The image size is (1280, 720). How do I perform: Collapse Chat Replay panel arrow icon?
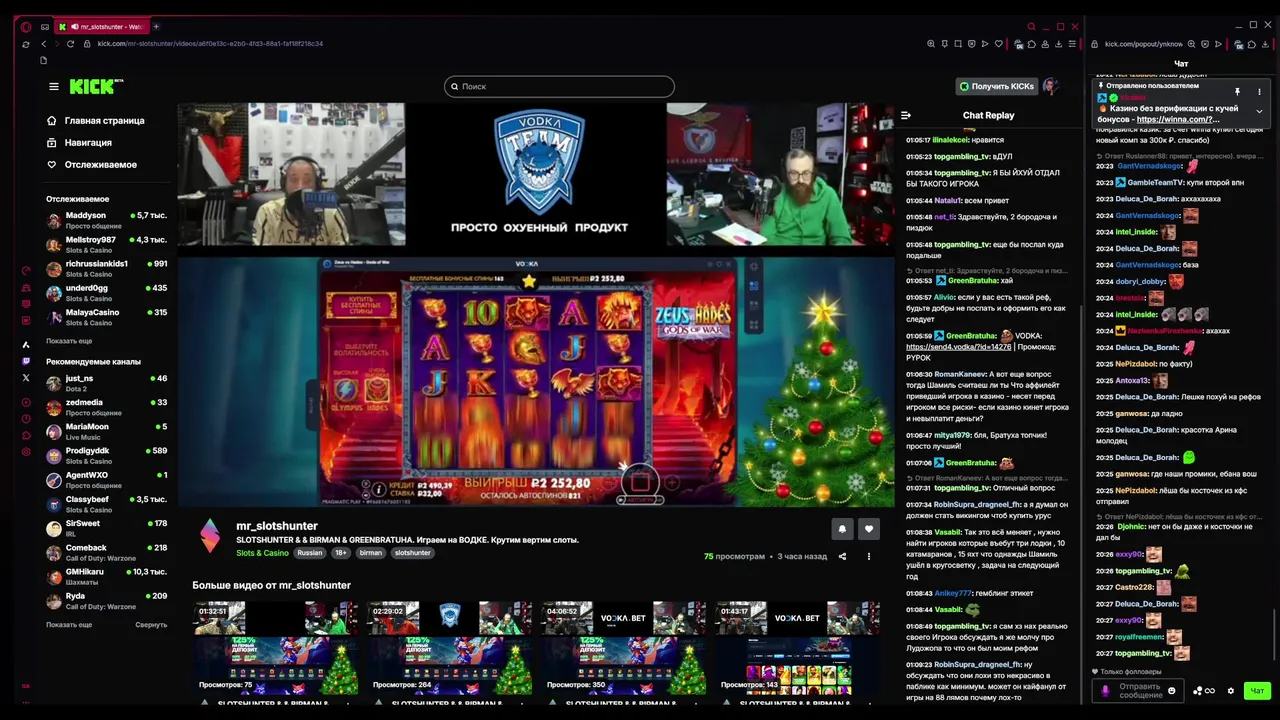pyautogui.click(x=906, y=115)
